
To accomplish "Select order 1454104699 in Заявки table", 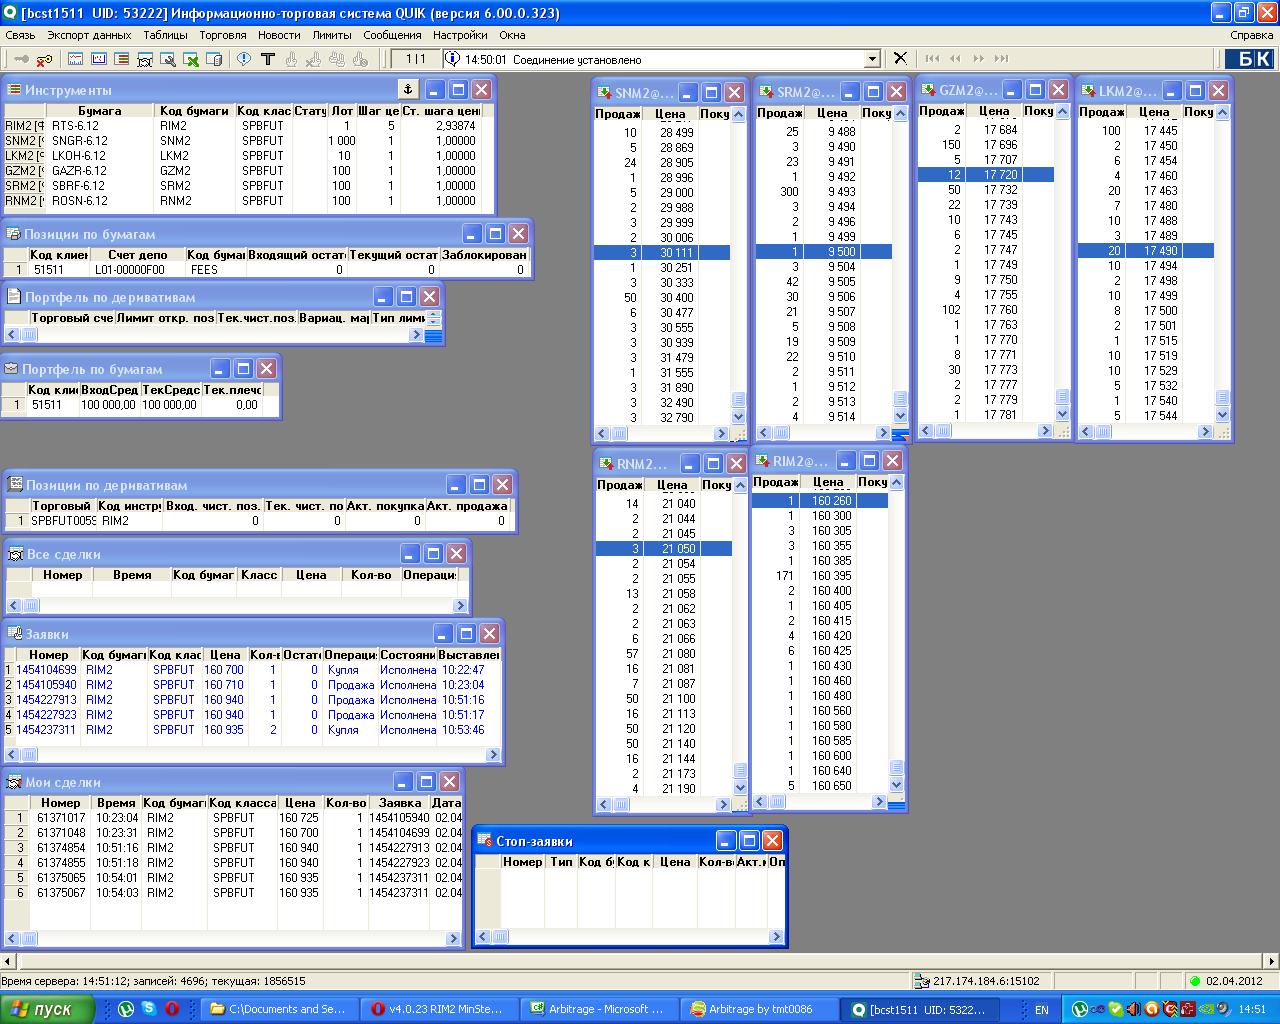I will tap(252, 670).
